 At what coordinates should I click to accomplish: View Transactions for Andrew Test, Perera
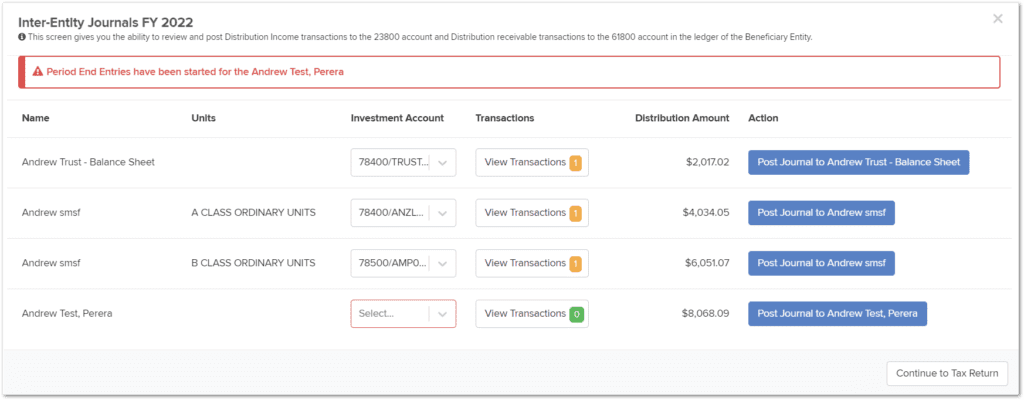coord(524,314)
